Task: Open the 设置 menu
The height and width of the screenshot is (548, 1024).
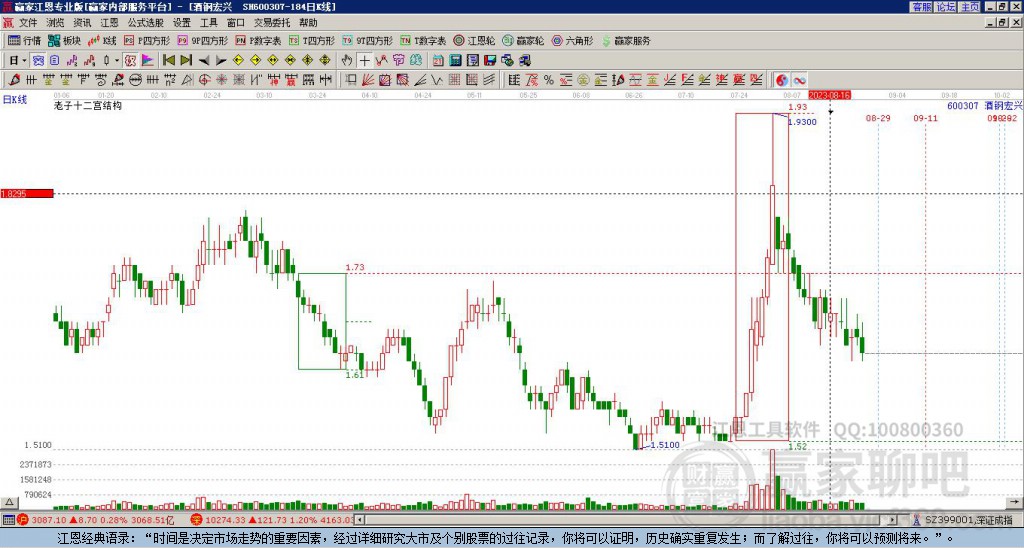Action: coord(182,23)
